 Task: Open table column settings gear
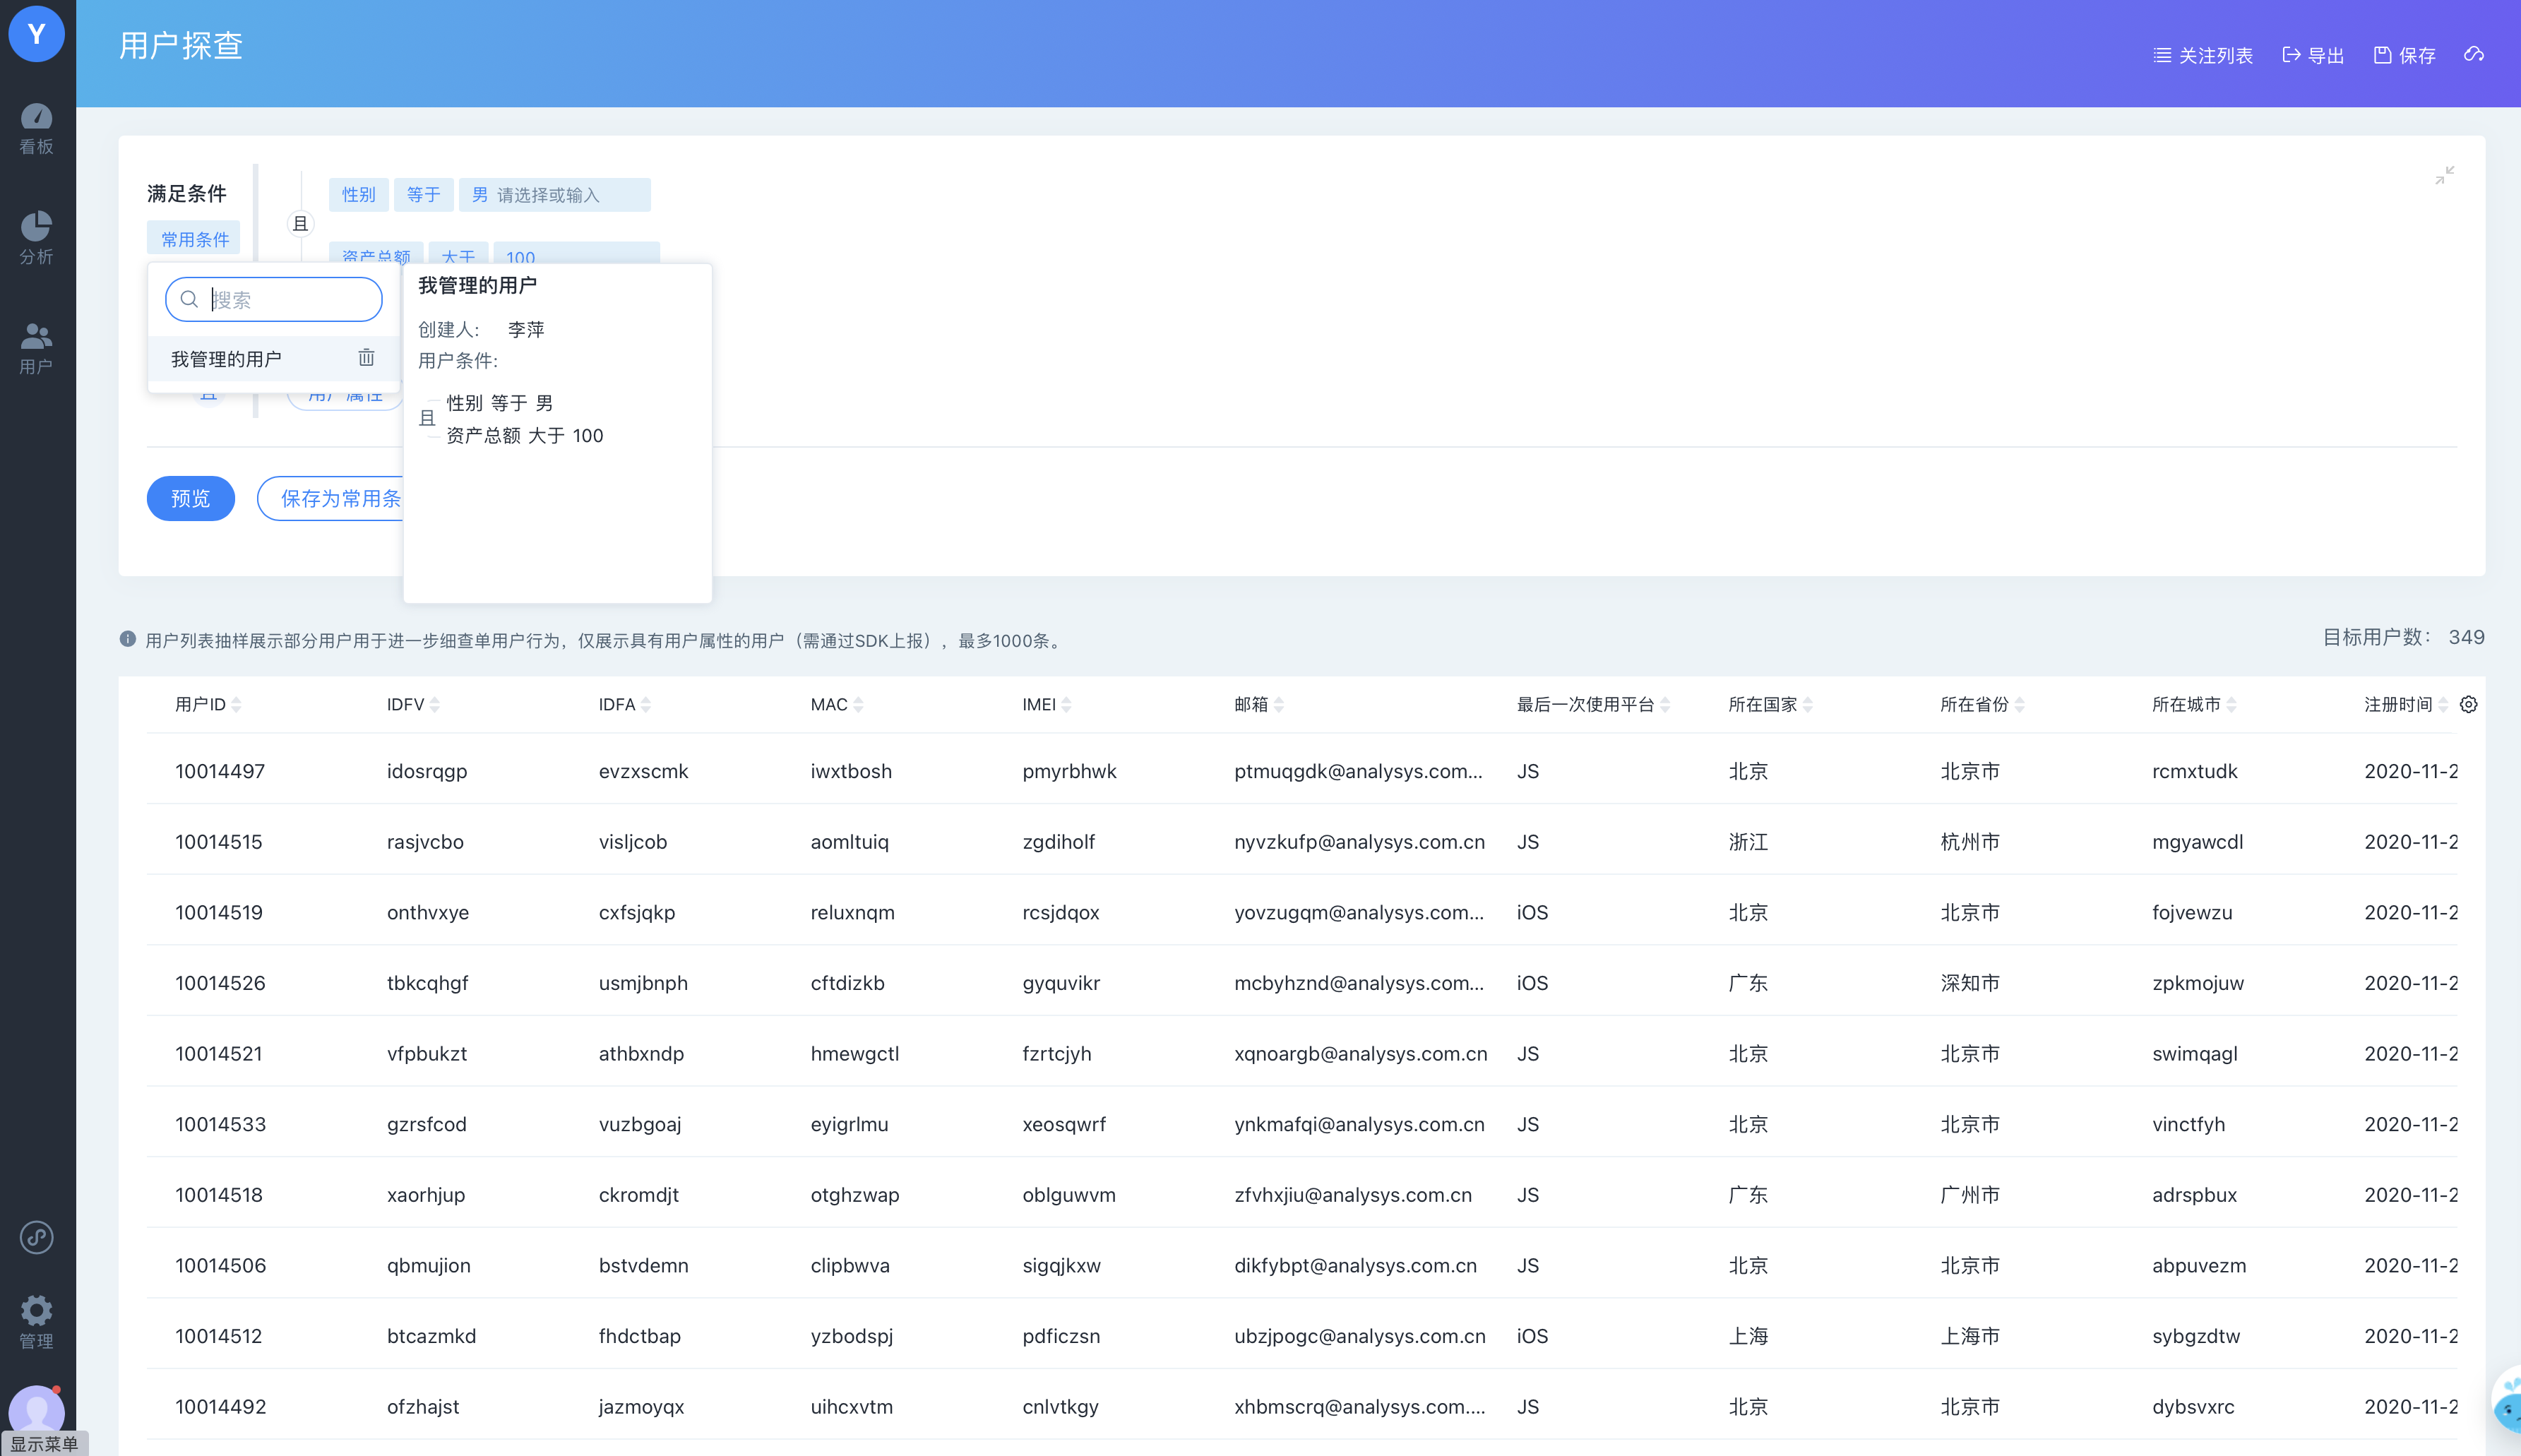pos(2468,704)
